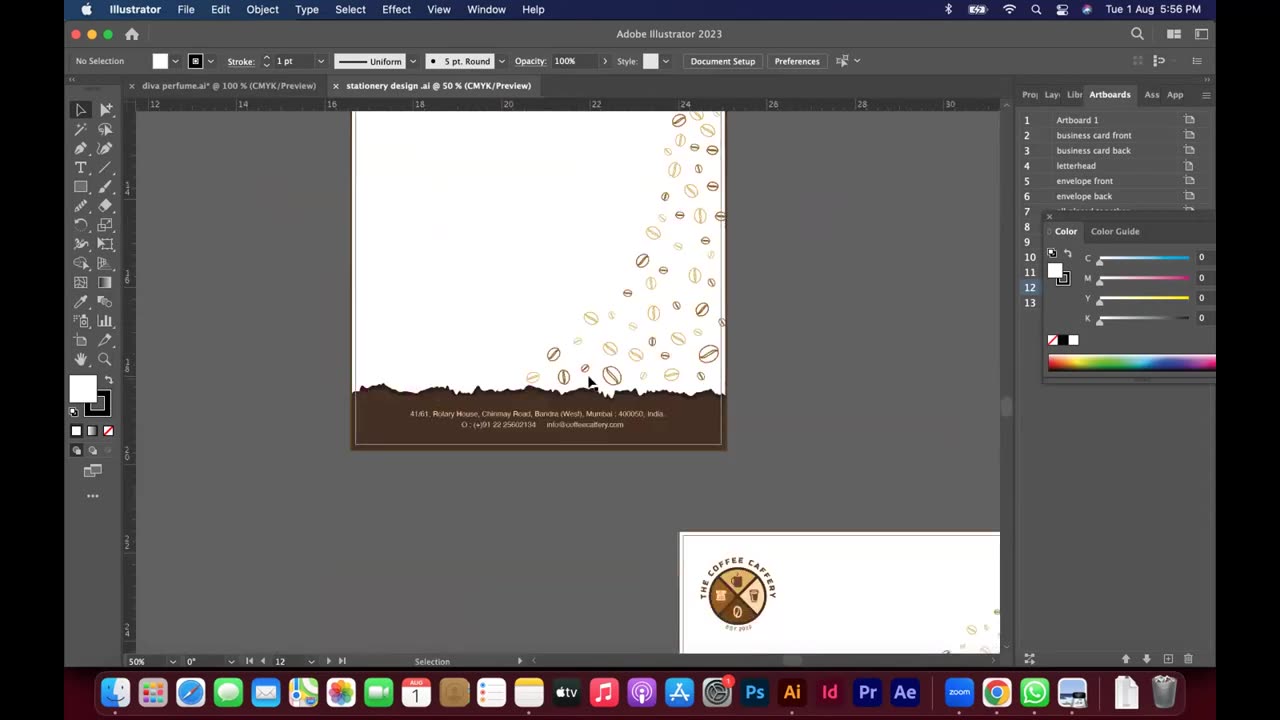Open the stroke color dropdown in control bar
Screen dimensions: 1280x720
pyautogui.click(x=210, y=61)
